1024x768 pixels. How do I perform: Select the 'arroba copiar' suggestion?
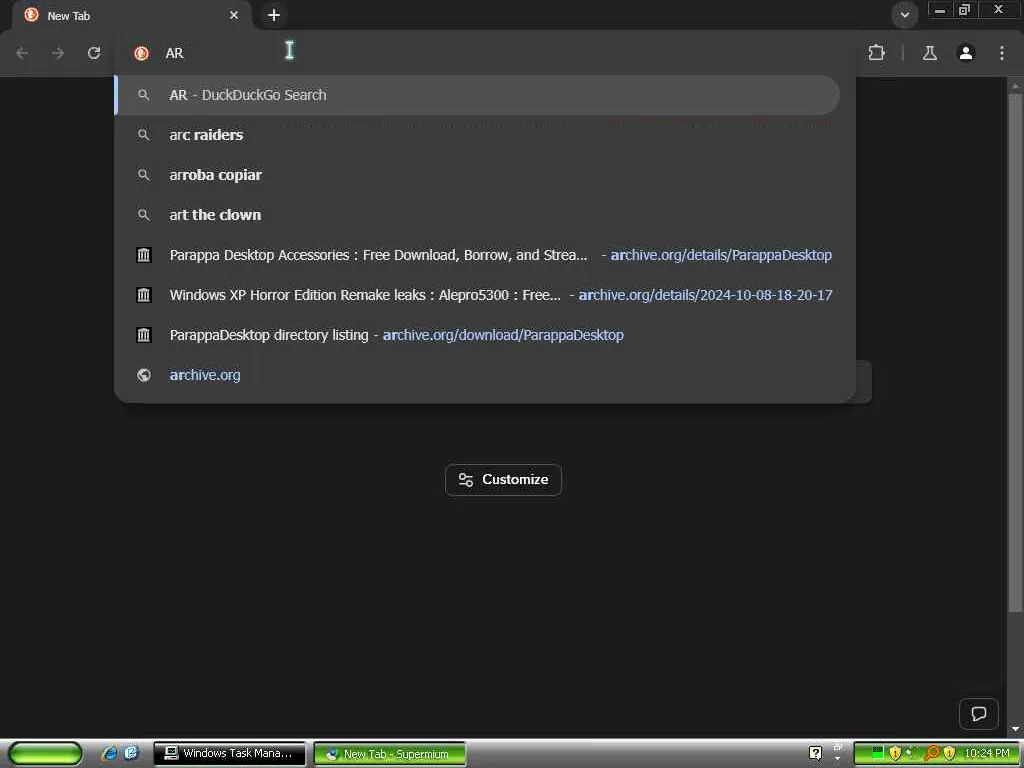477,175
